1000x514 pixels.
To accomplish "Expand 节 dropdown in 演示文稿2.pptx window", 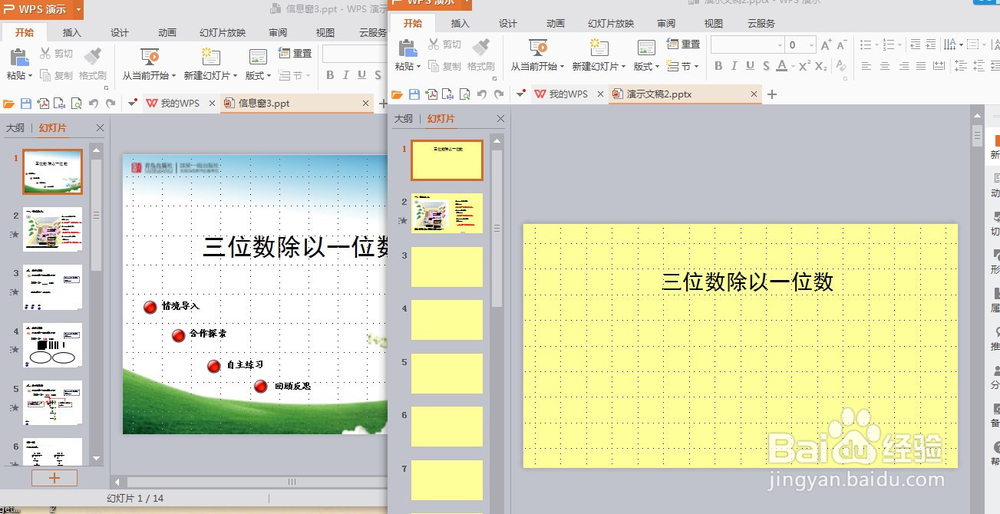I will pos(696,66).
